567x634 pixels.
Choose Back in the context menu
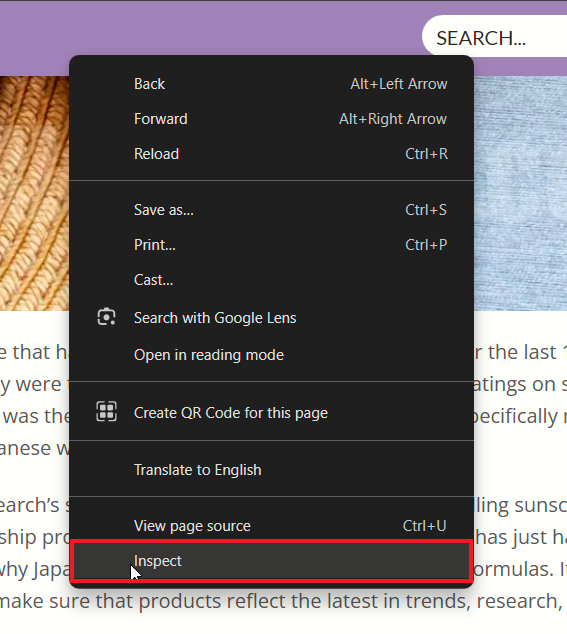pyautogui.click(x=271, y=84)
